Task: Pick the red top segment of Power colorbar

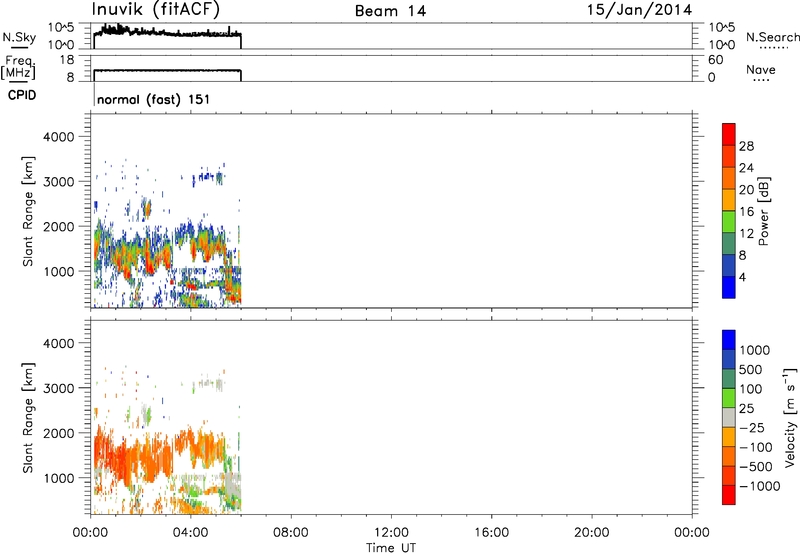Action: (x=729, y=134)
